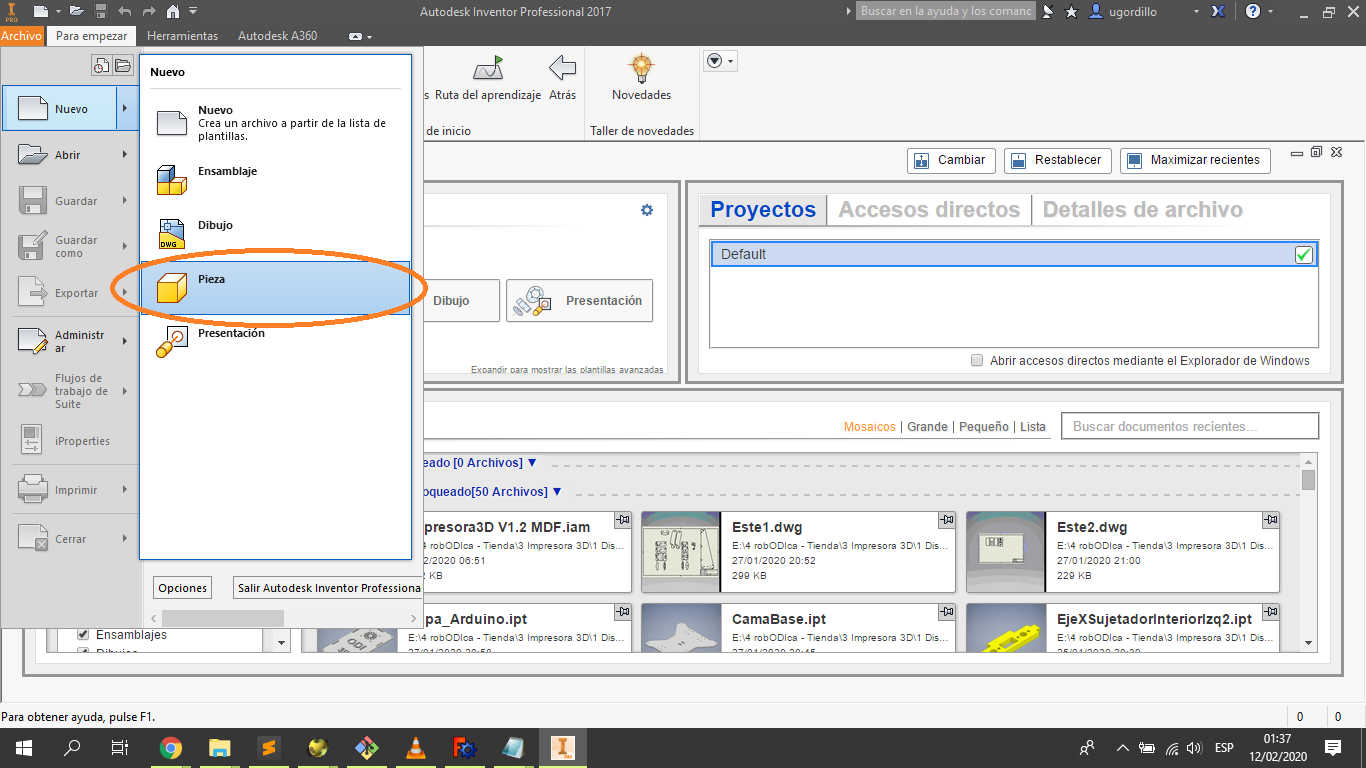Click the Archivo menu horizontal scrollbar
Image resolution: width=1366 pixels, height=768 pixels.
(x=222, y=619)
